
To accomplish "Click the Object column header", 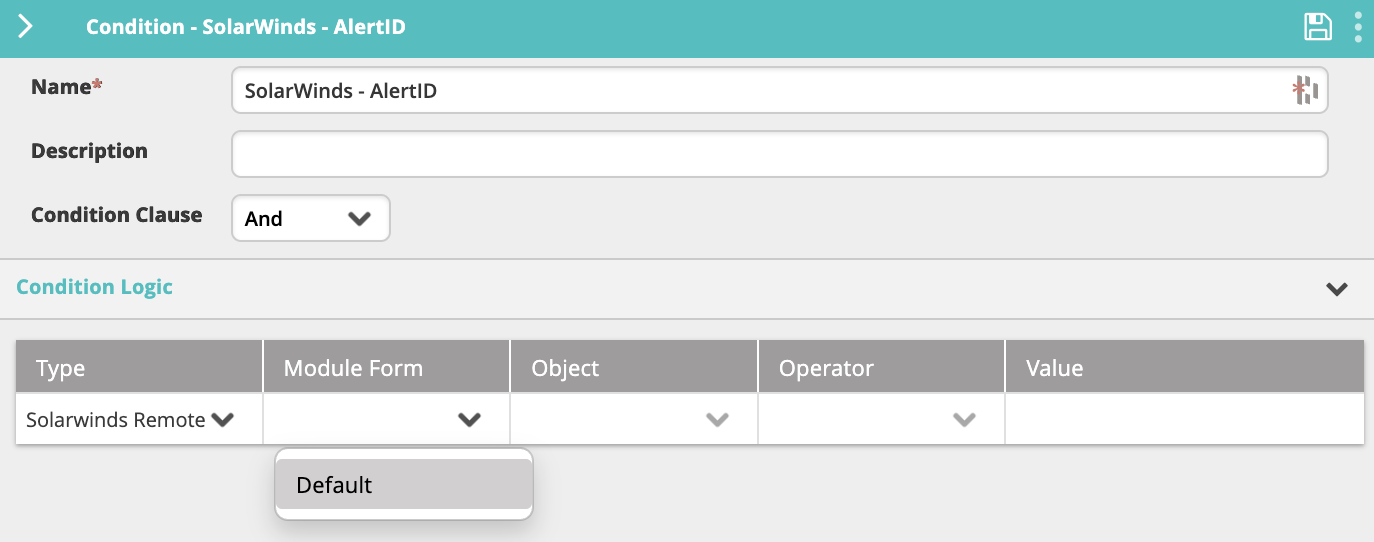I will point(634,368).
